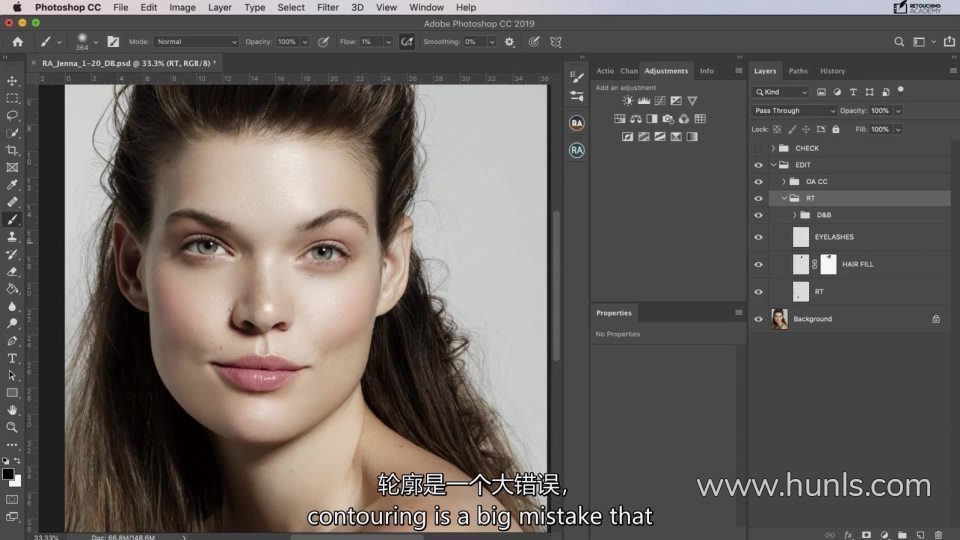Screen dimensions: 960x540
Task: Toggle airbrush-style build-up effects
Action: (x=407, y=42)
